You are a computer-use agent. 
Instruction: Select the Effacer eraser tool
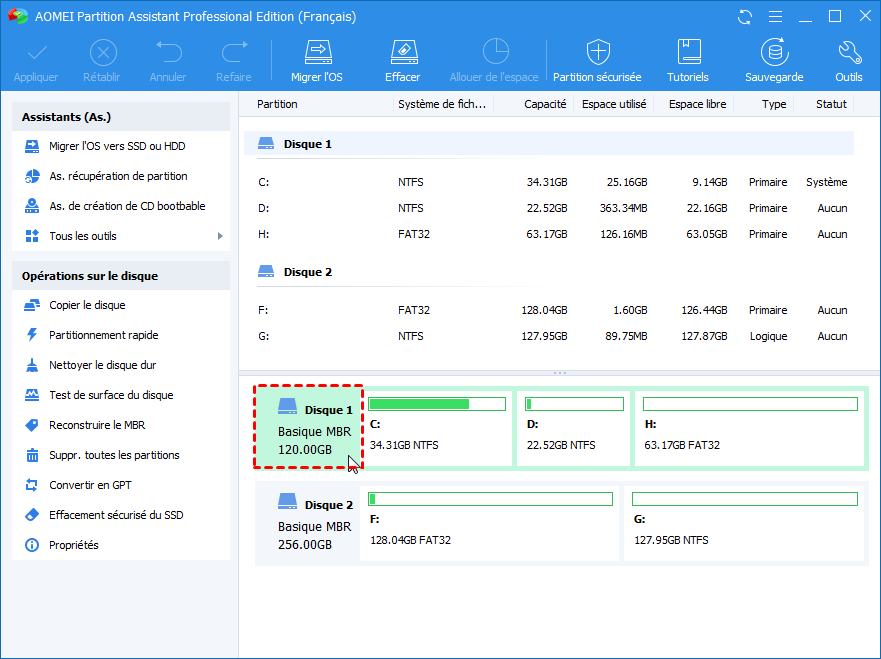point(402,61)
